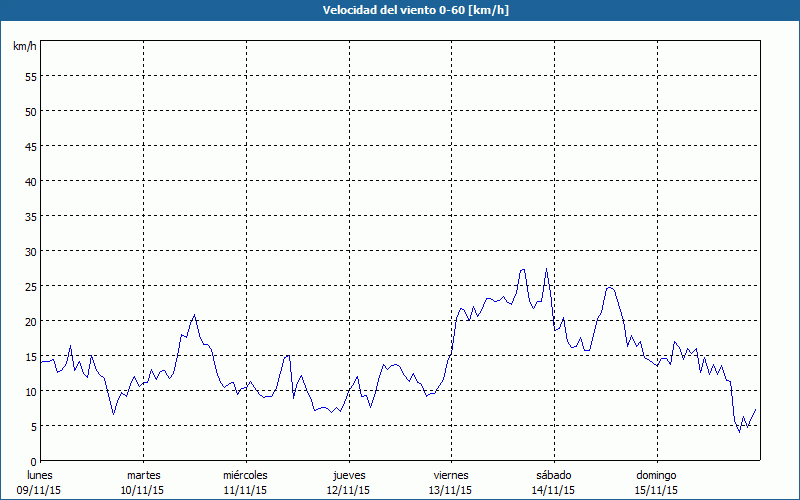This screenshot has height=500, width=800.
Task: Click the km/h unit label
Action: [x=25, y=47]
